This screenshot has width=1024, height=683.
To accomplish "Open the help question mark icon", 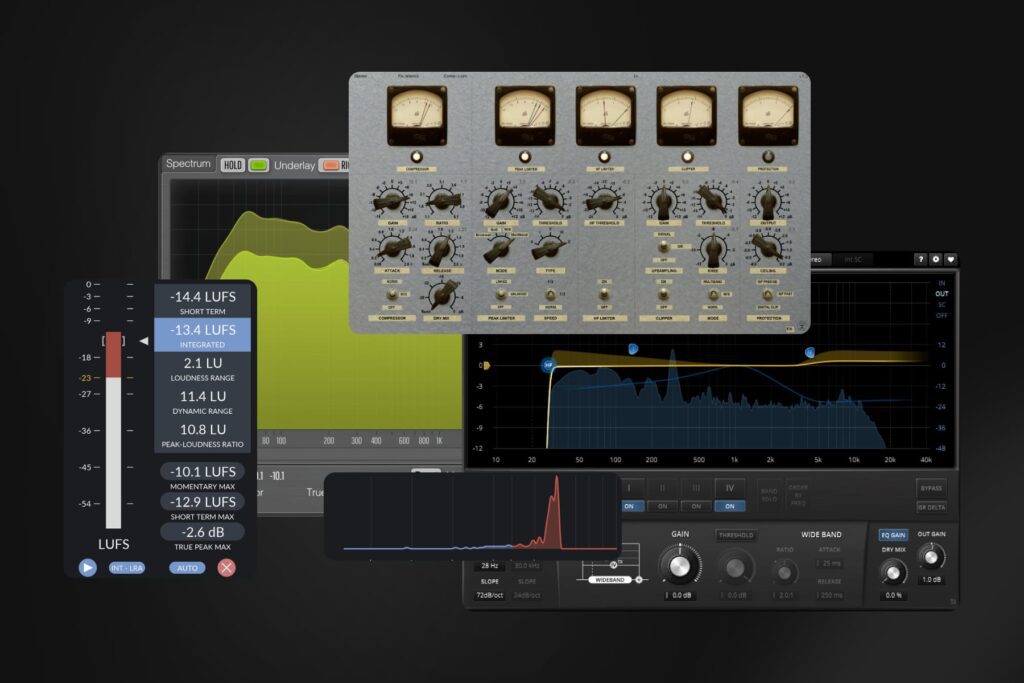I will [x=920, y=259].
